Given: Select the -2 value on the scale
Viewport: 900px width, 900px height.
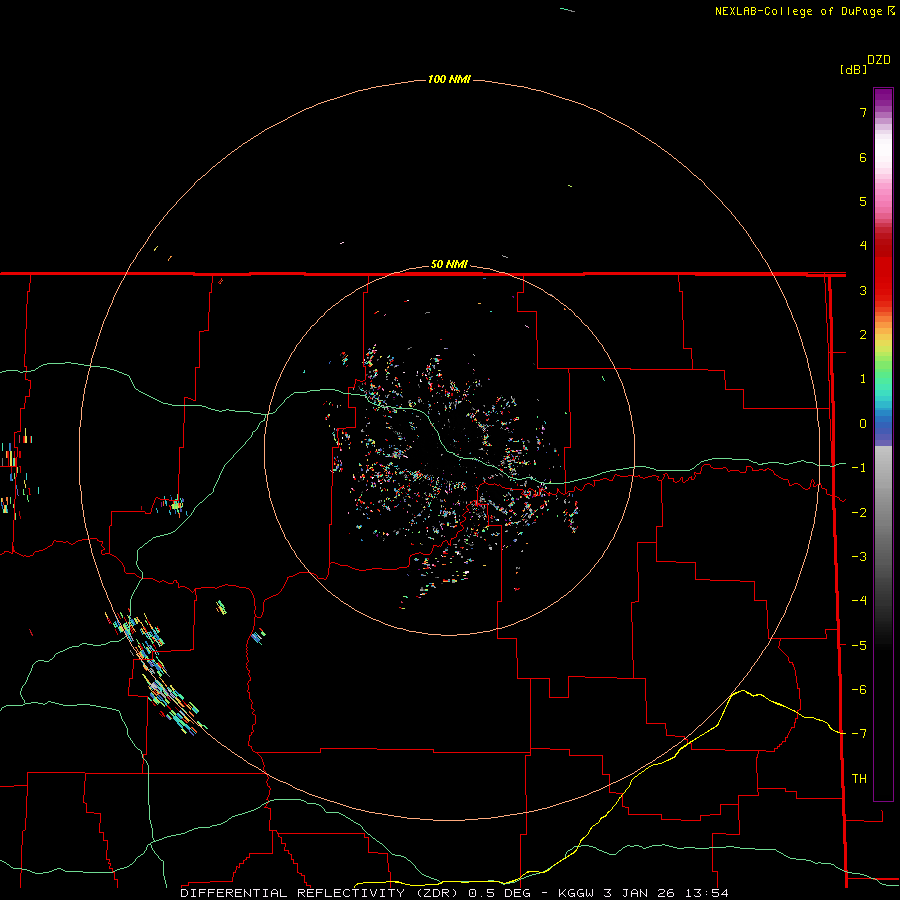Looking at the screenshot, I should (859, 513).
